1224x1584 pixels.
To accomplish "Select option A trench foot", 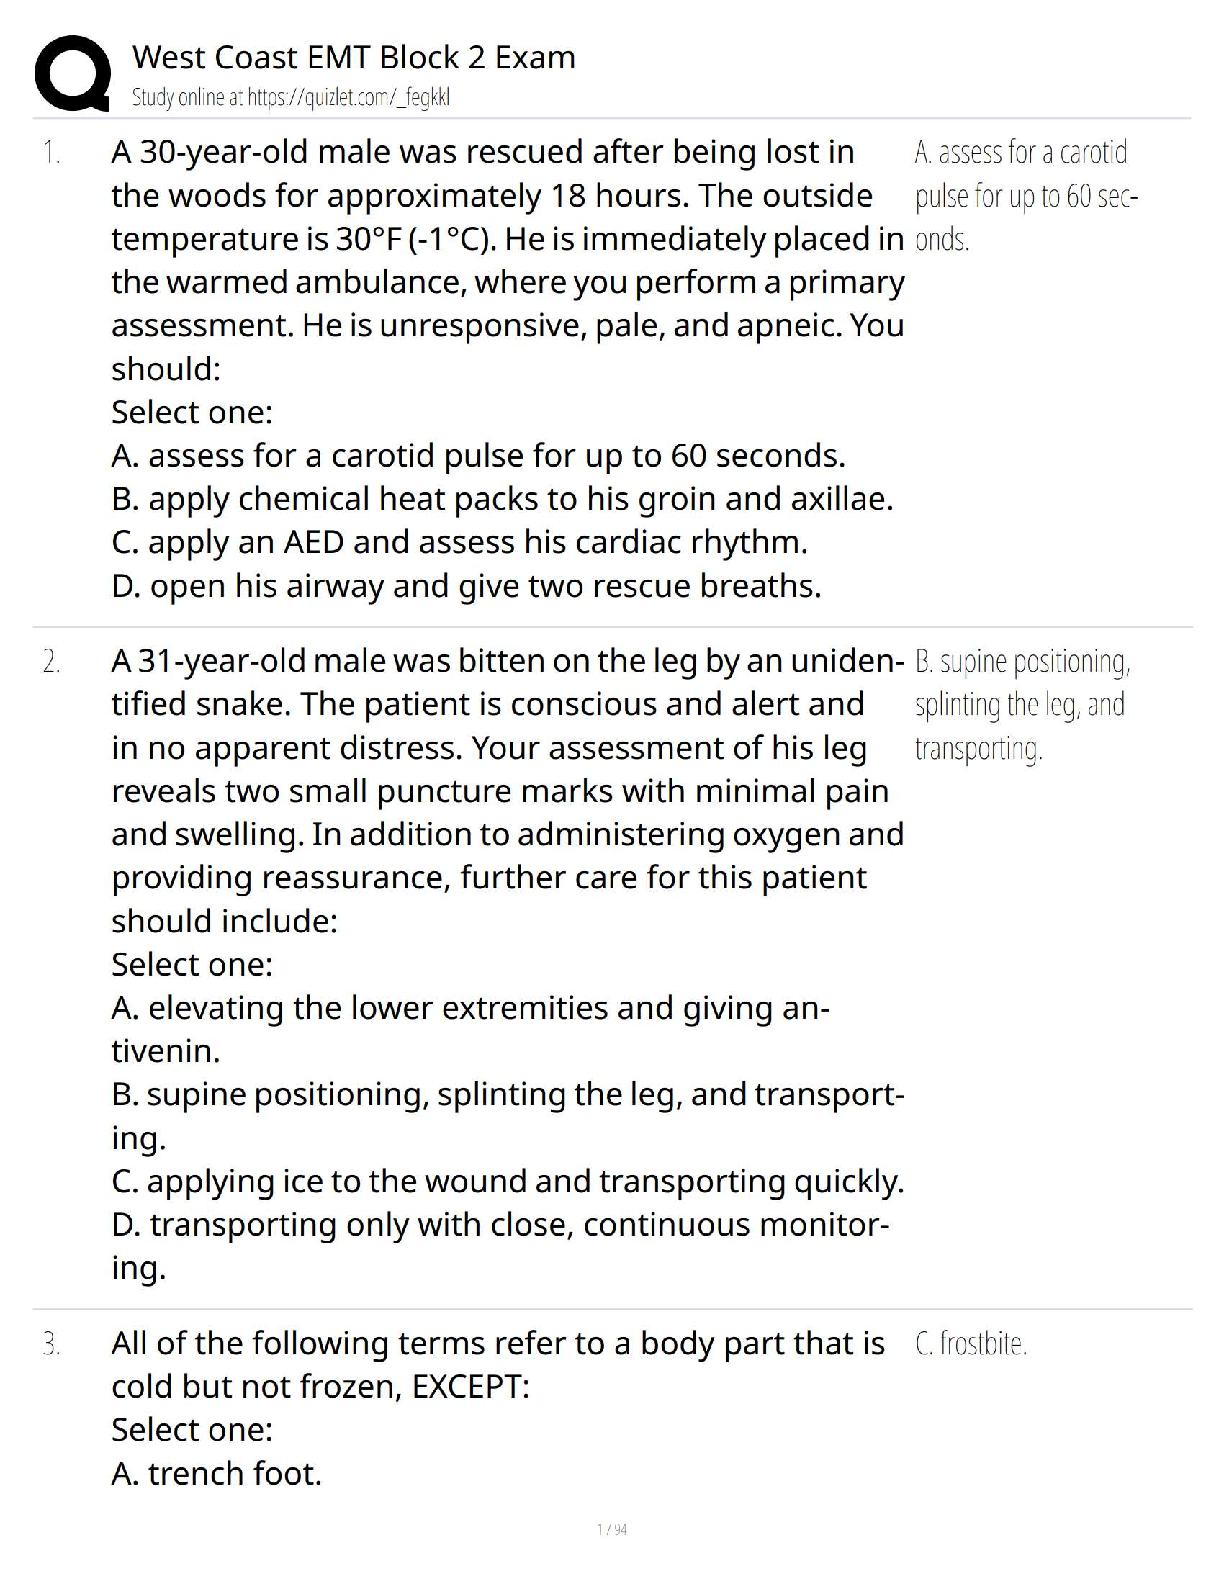I will 217,1474.
